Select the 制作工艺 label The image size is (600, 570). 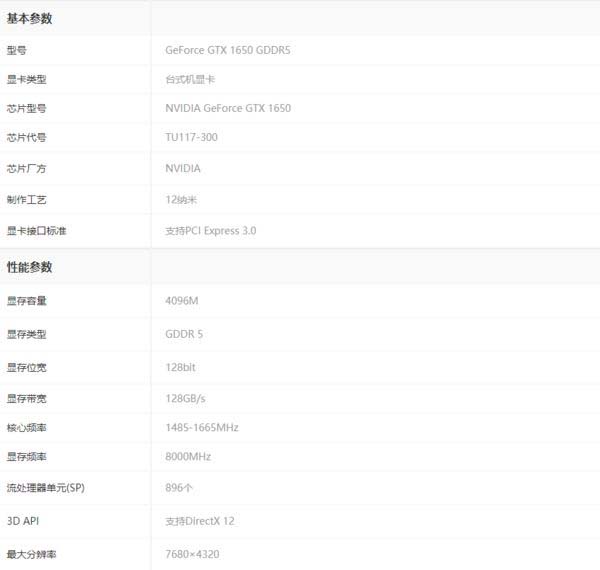point(26,200)
